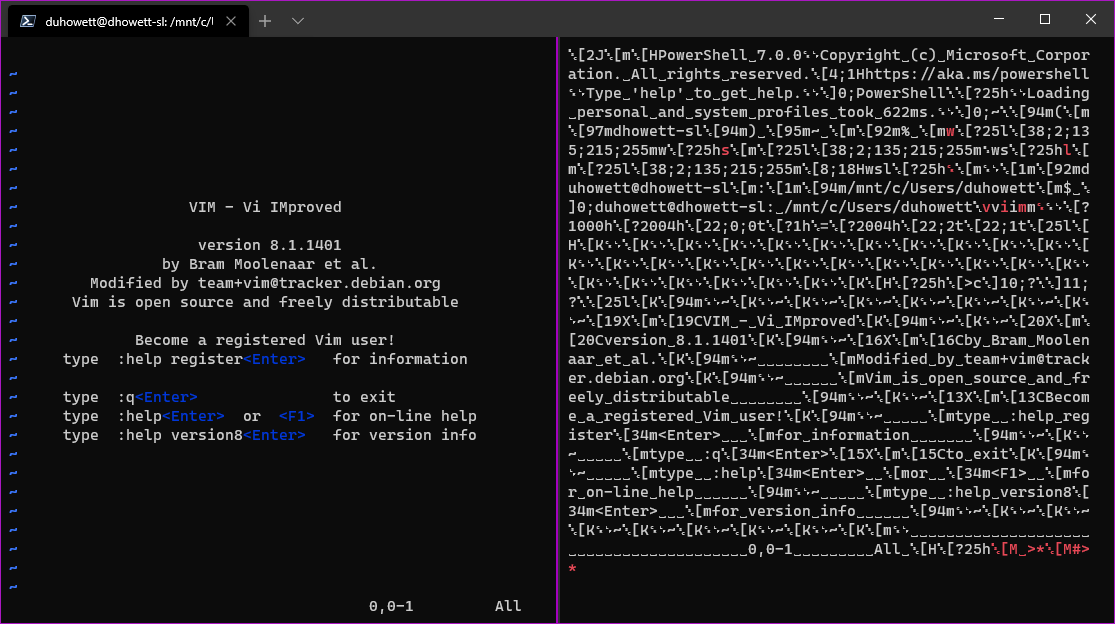Screen dimensions: 1115x624
Task: Click ':help register<Enter>' text
Action: [x=212, y=359]
